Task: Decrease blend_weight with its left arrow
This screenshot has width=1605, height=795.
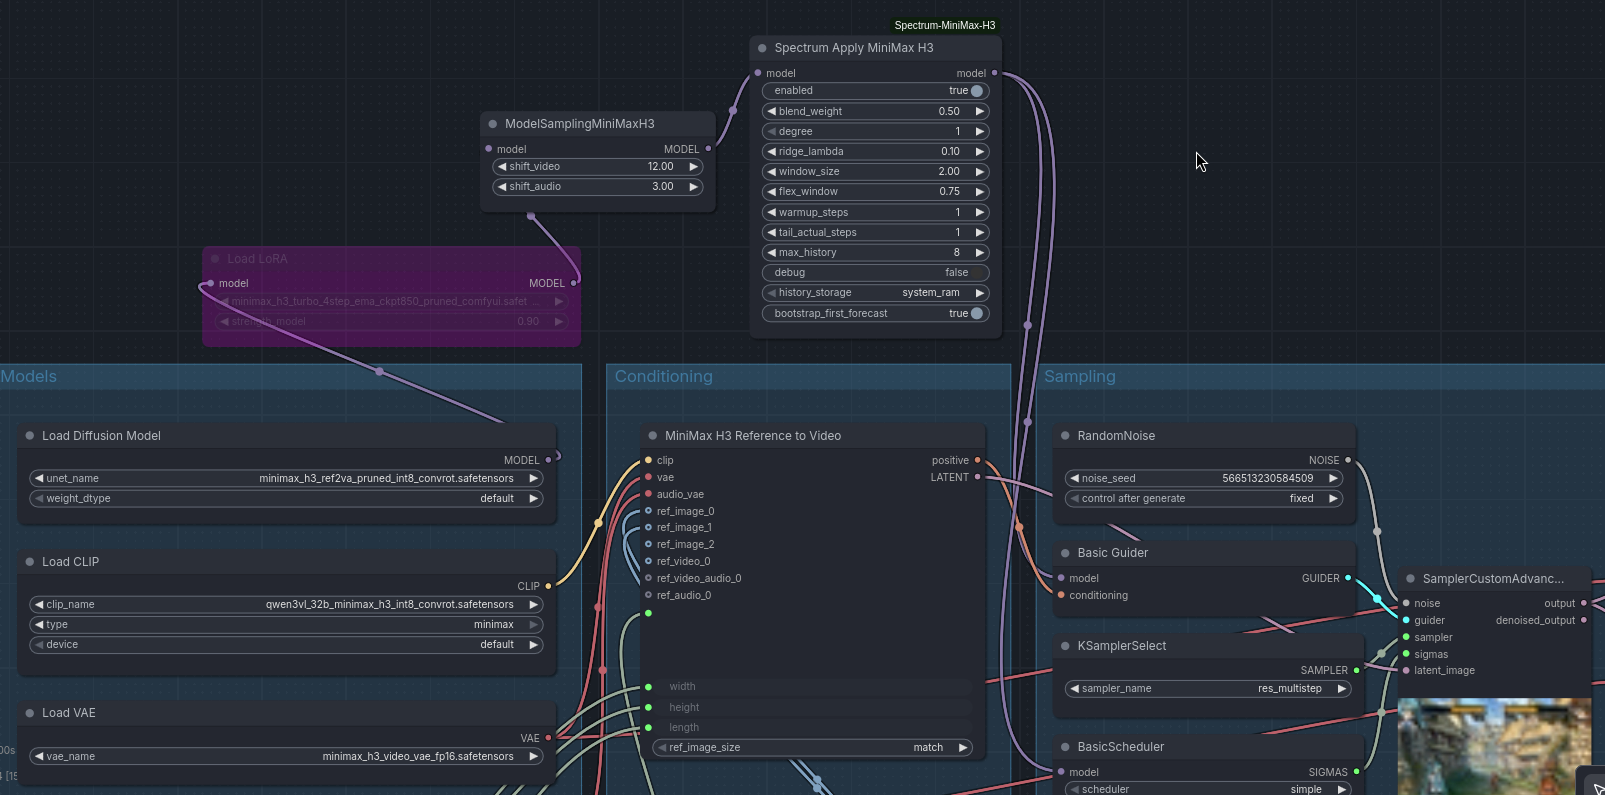Action: click(772, 112)
